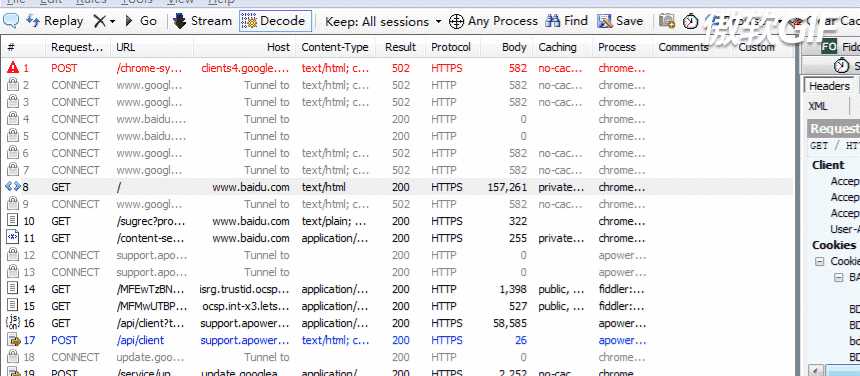Sort by the Content-Type column header
Screen dimensions: 860x376
335,47
